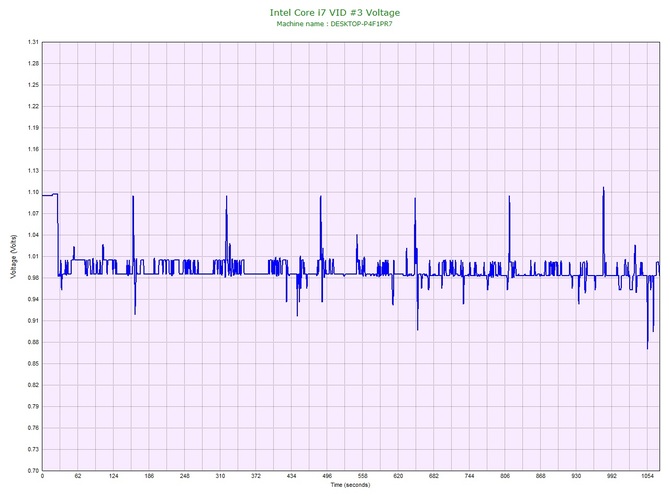Click the 310 seconds time axis label
The image size is (670, 502).
[x=220, y=476]
